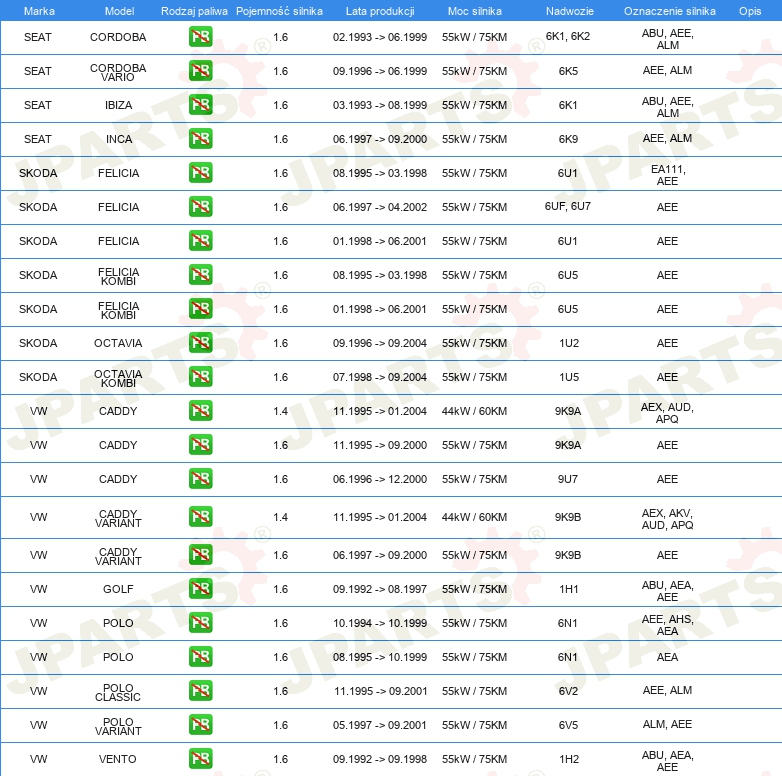Click engine code 'AEX, AKV, AUD, APQ'
Image resolution: width=782 pixels, height=776 pixels.
[667, 519]
